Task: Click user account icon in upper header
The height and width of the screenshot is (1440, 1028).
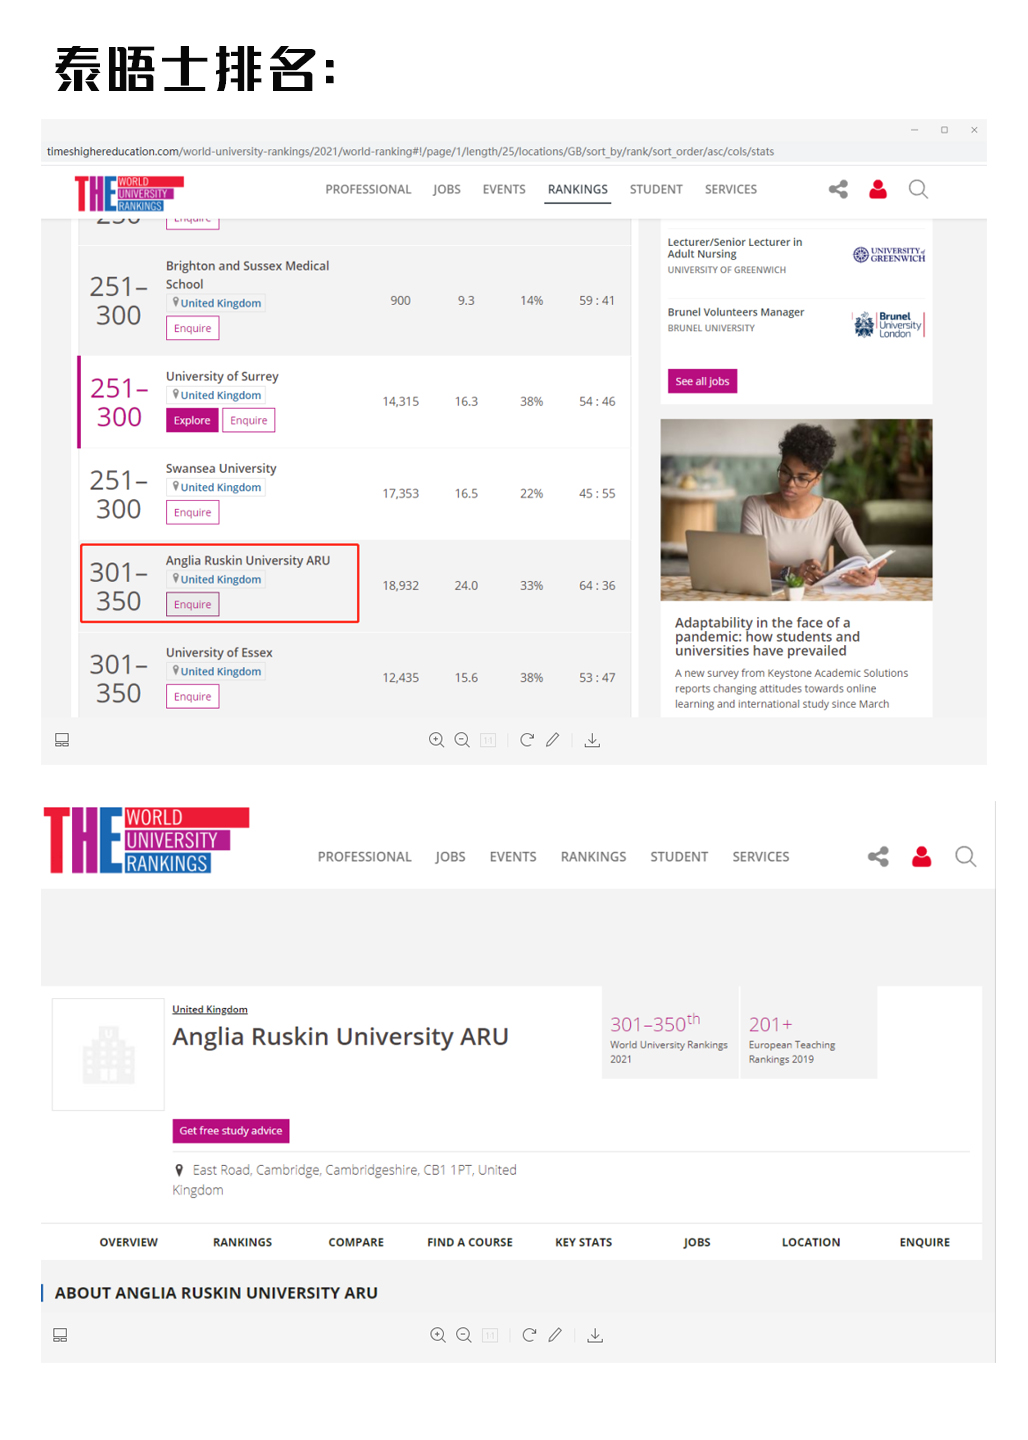Action: [x=878, y=189]
